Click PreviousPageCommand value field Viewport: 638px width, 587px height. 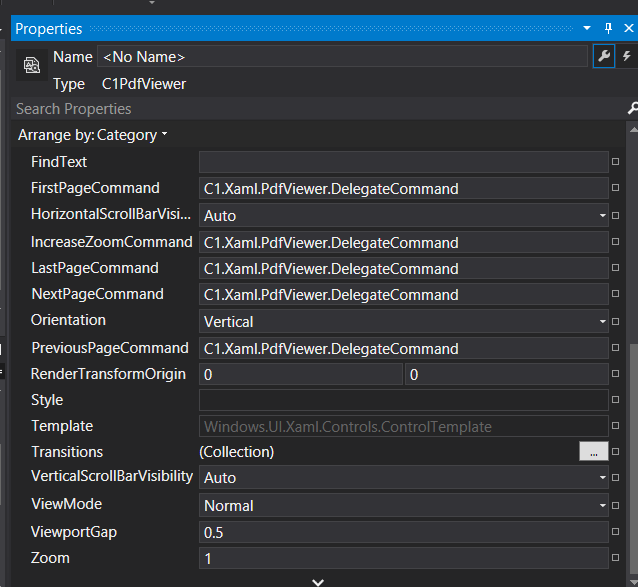(404, 349)
